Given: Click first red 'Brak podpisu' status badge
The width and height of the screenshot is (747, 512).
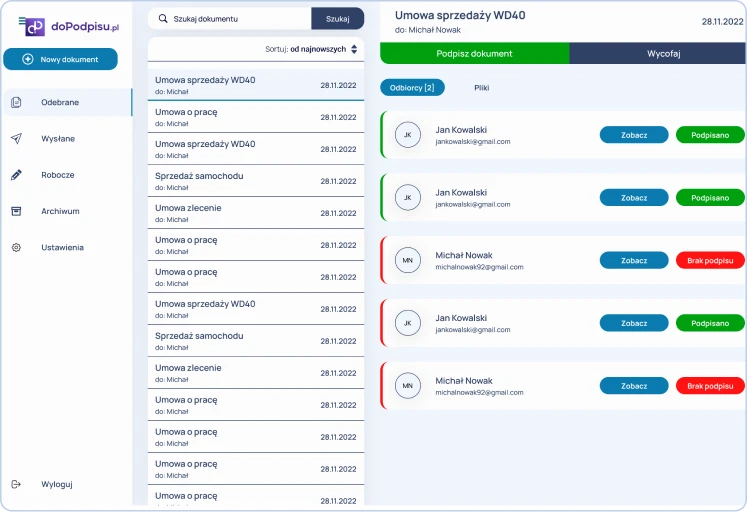Looking at the screenshot, I should [x=710, y=260].
